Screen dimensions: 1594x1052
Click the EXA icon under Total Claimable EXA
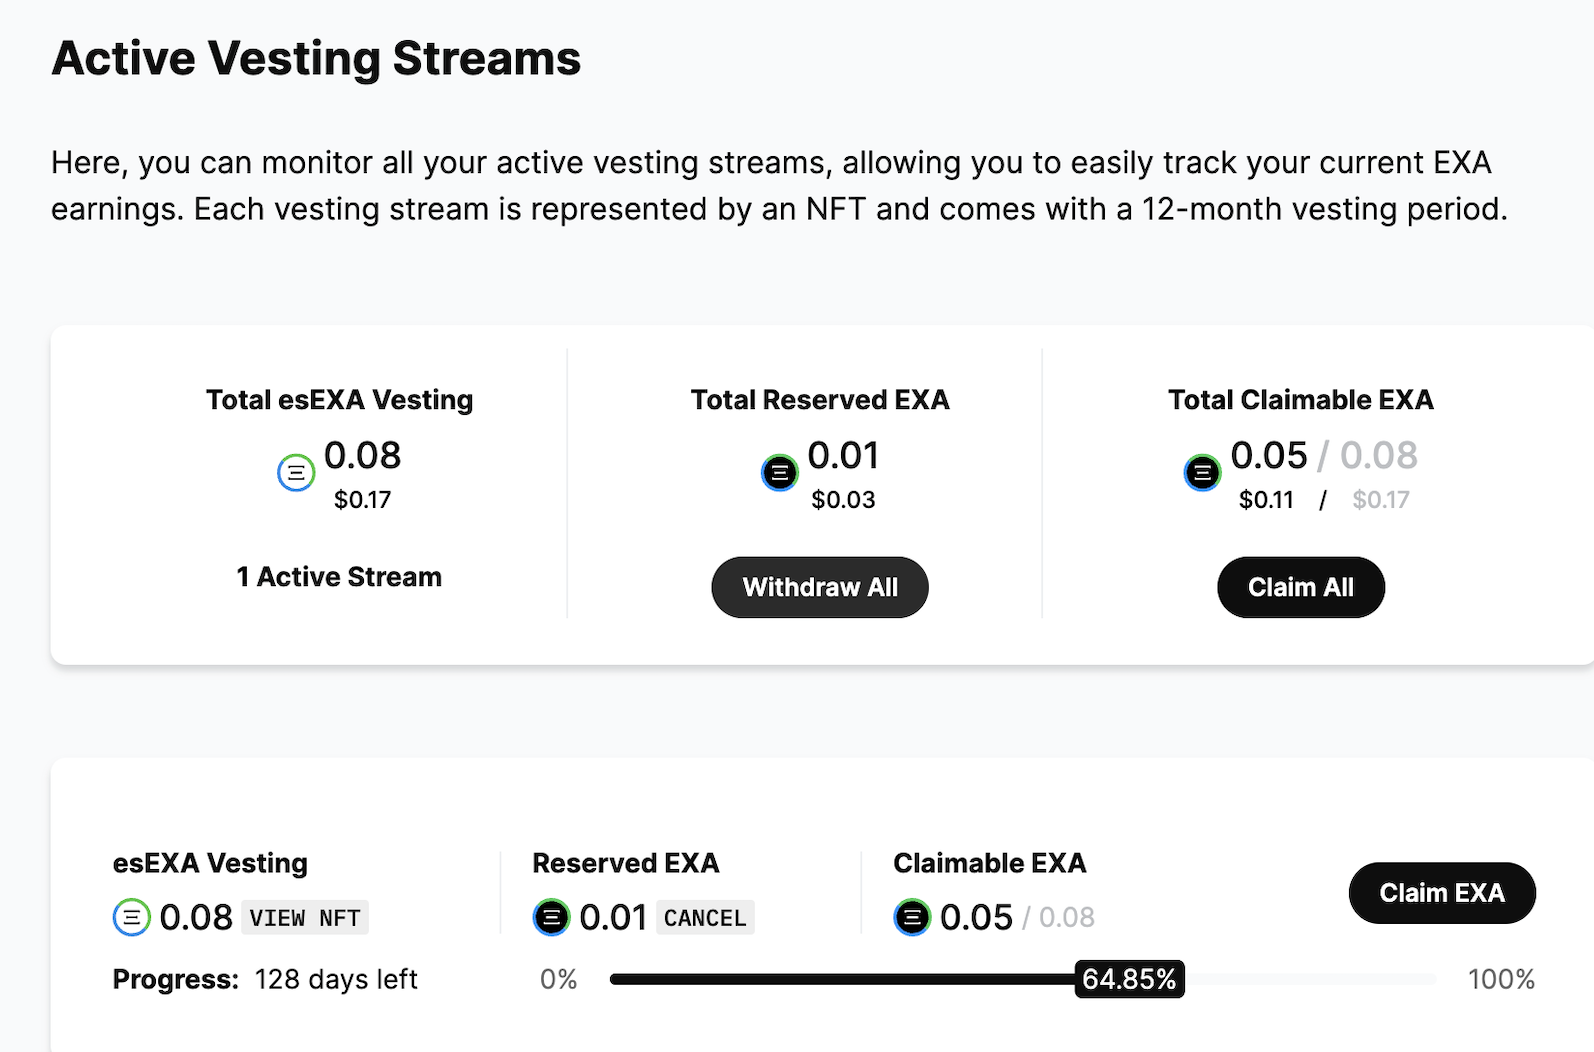(1202, 472)
